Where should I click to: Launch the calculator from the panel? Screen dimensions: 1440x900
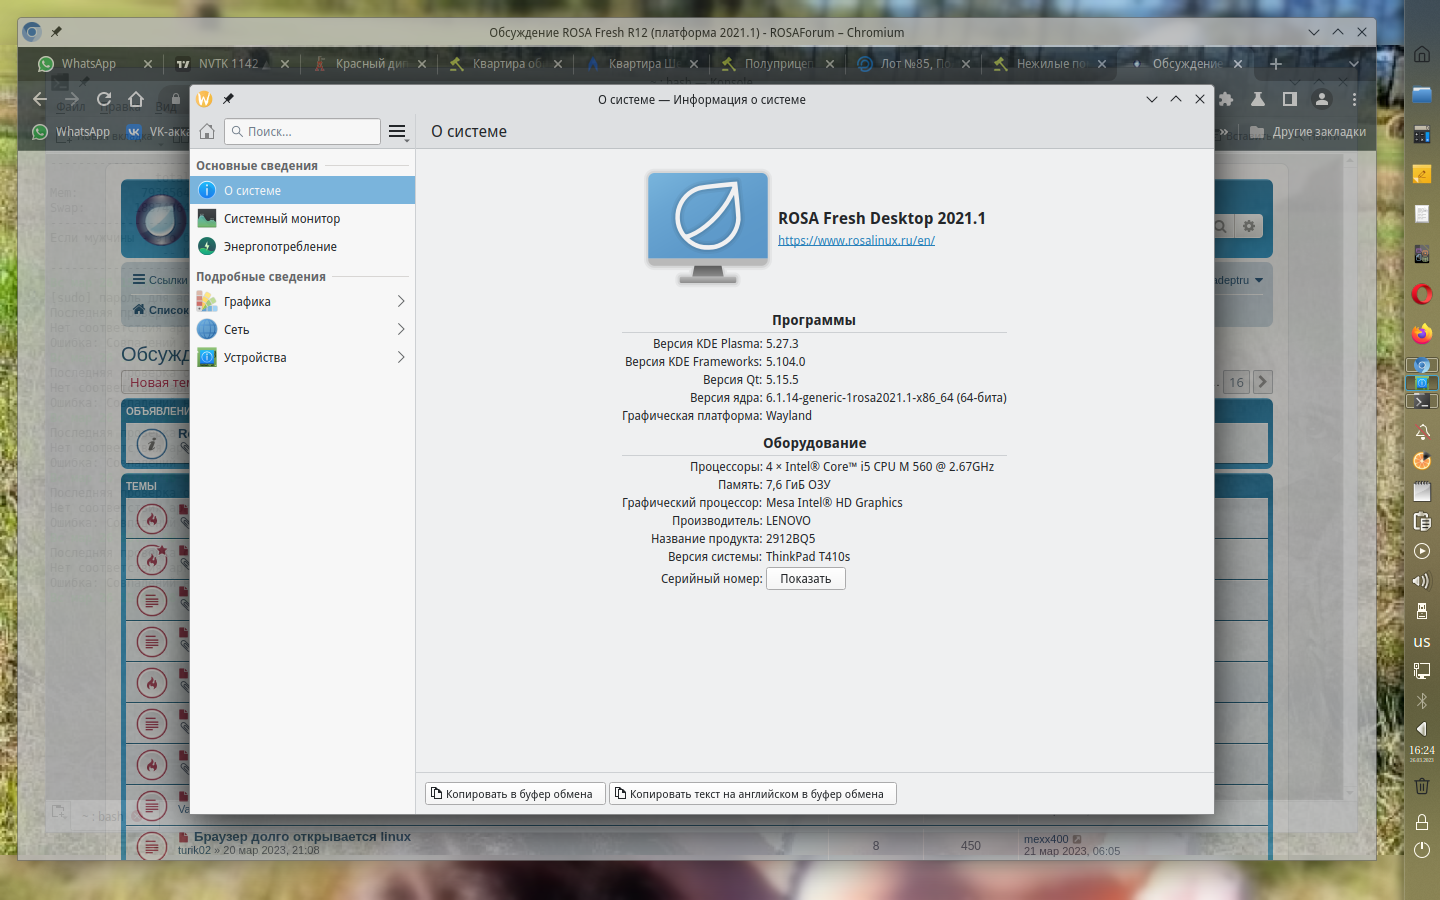(1422, 134)
